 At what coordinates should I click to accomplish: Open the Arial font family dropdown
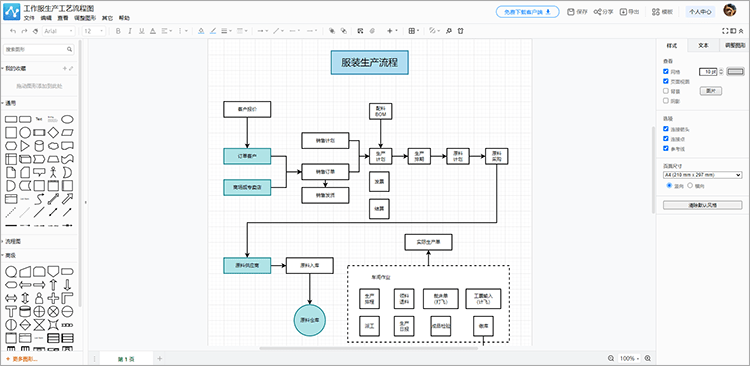59,31
